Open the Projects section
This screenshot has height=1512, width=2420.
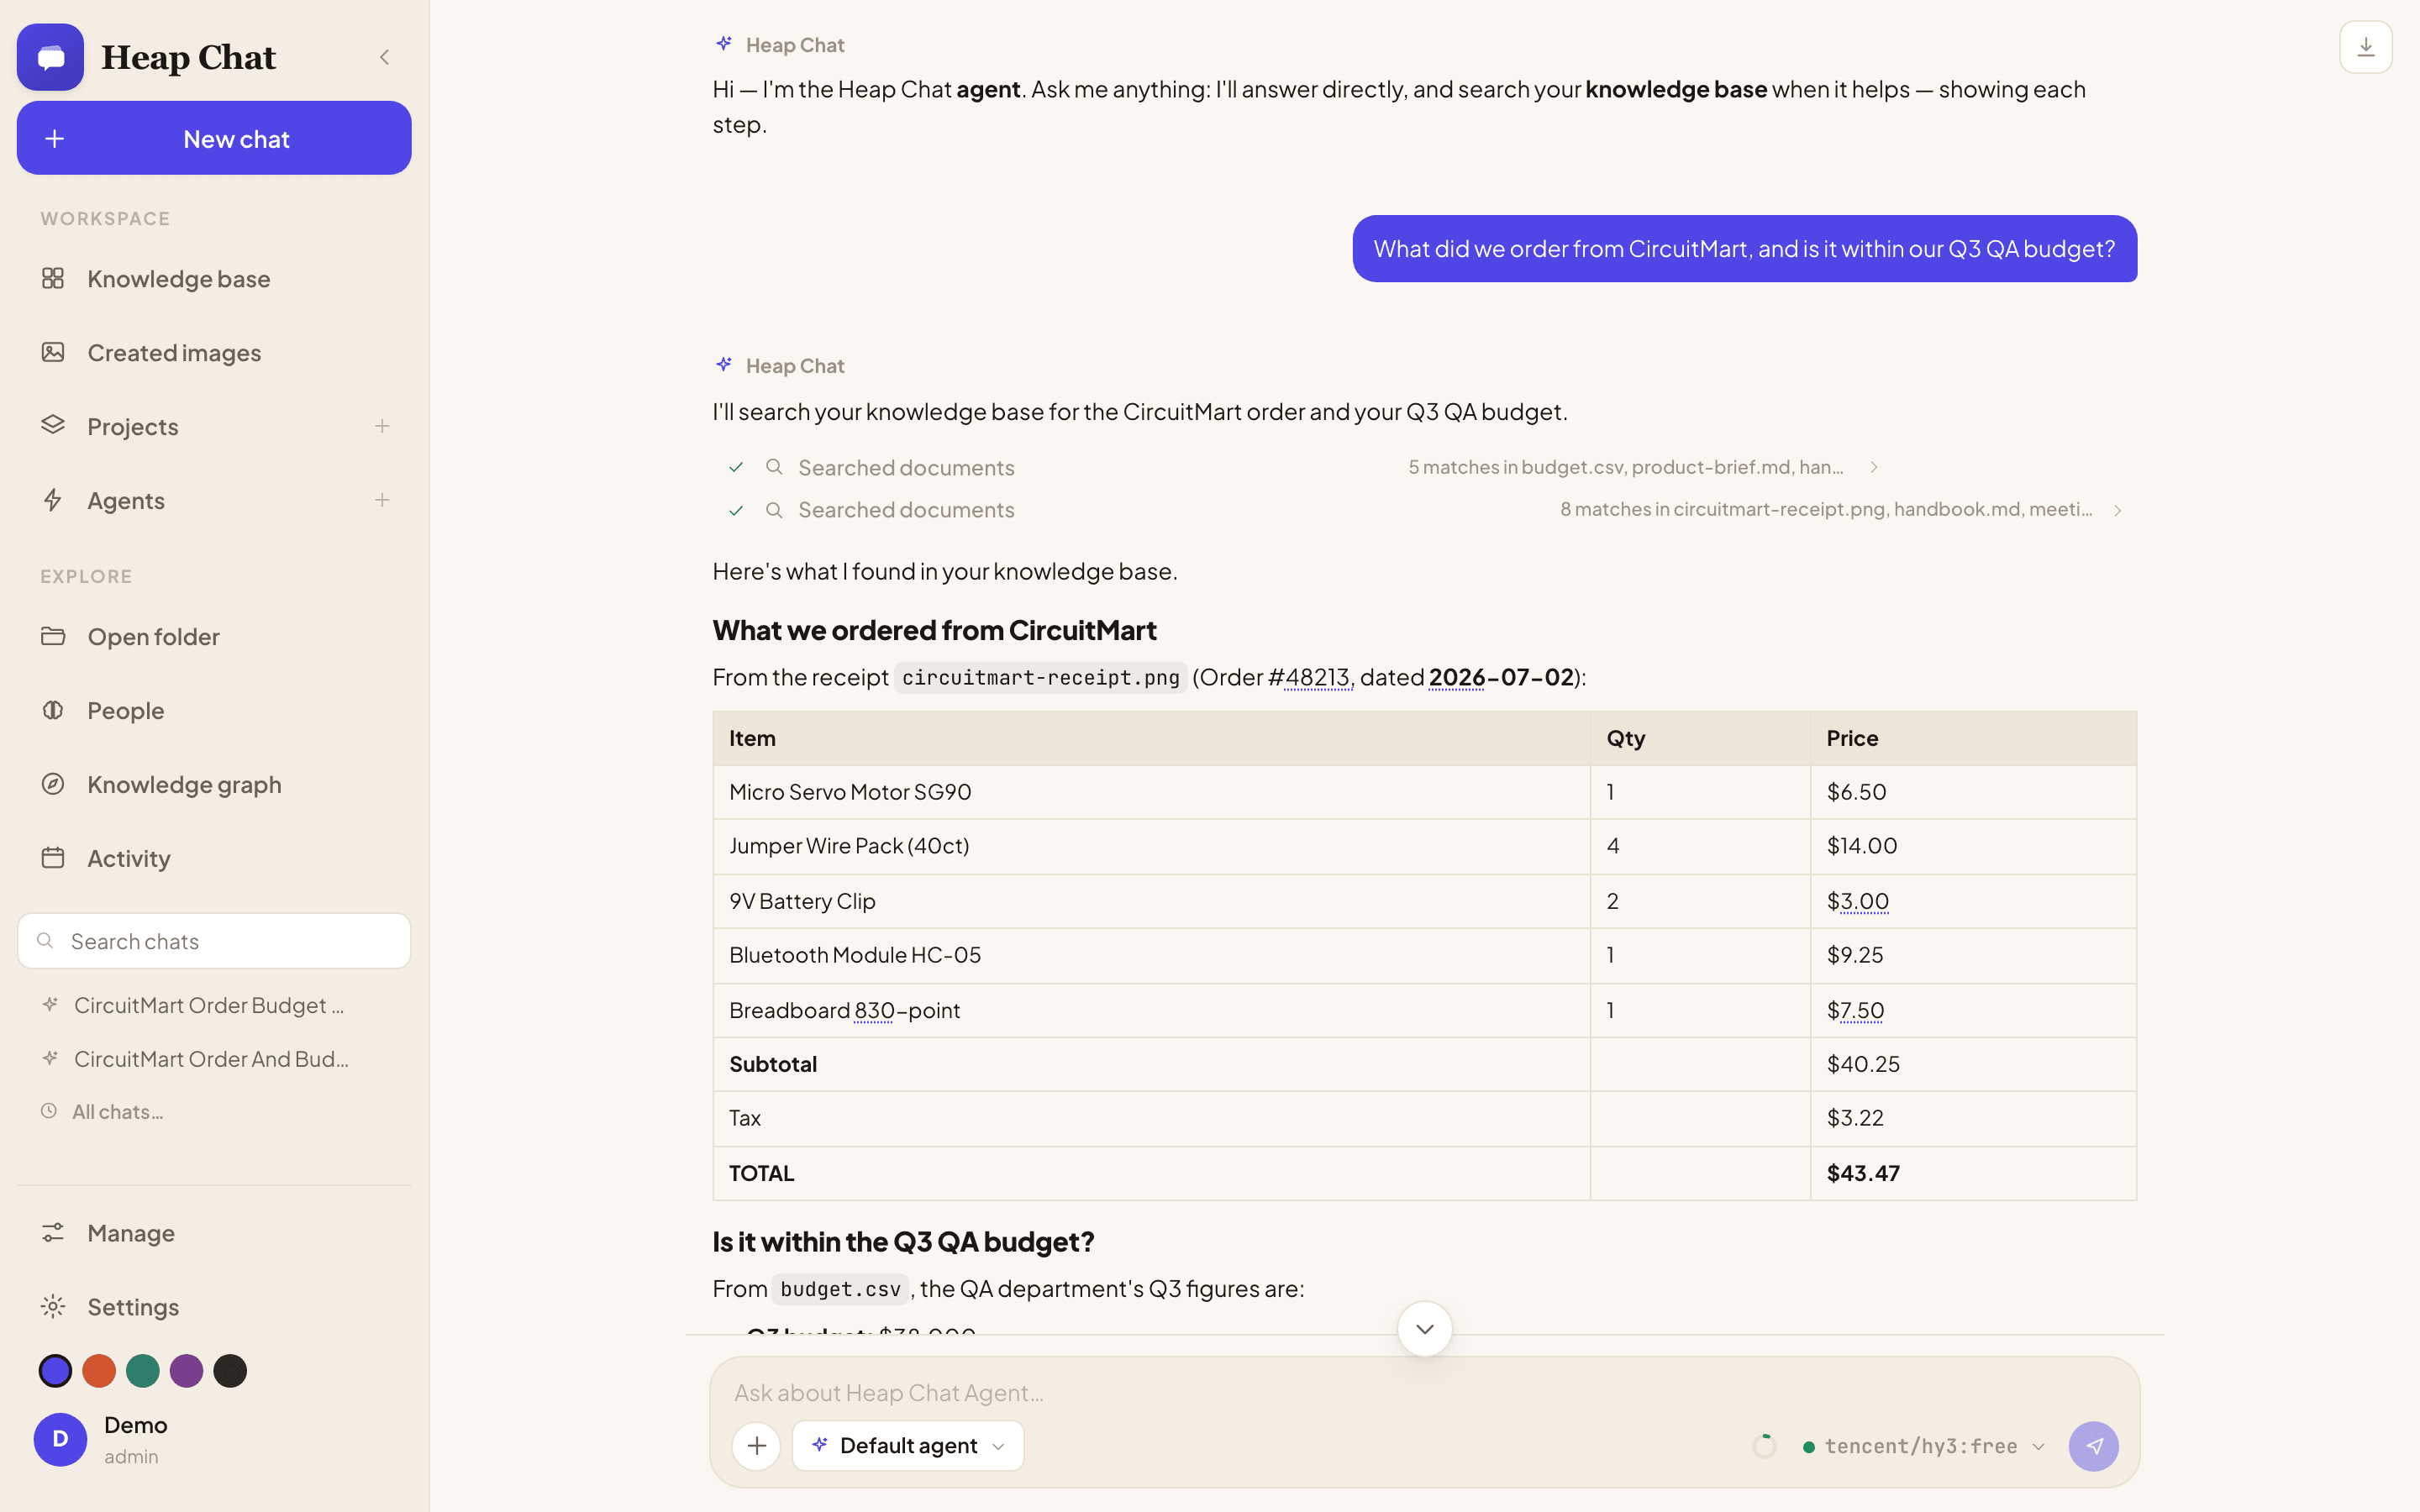(133, 427)
